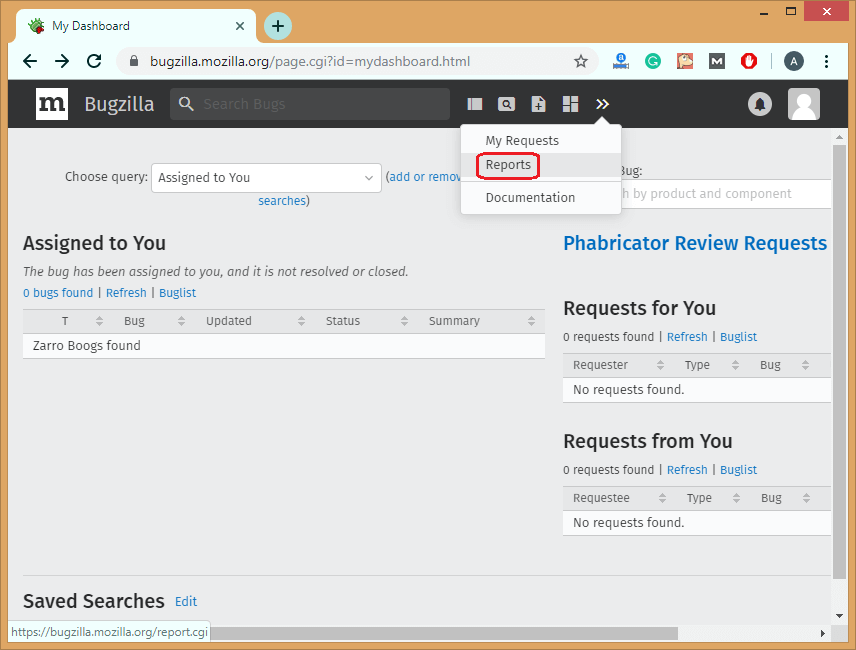Click the product and component search field
This screenshot has width=856, height=650.
tap(726, 194)
